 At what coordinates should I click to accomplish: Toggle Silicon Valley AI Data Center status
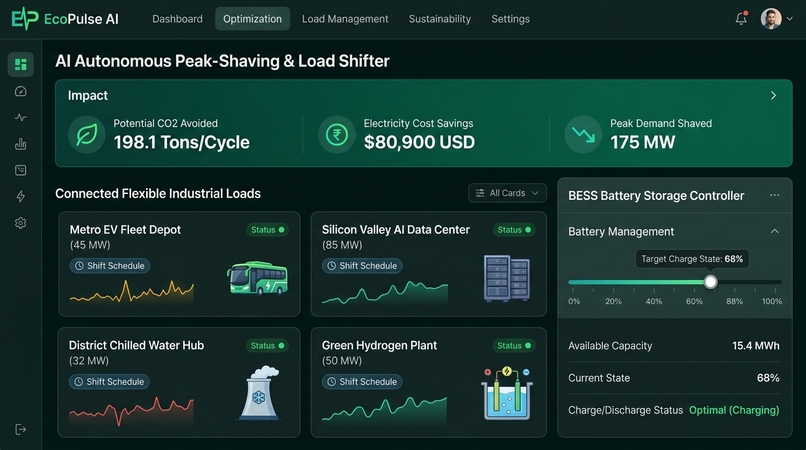coord(514,230)
